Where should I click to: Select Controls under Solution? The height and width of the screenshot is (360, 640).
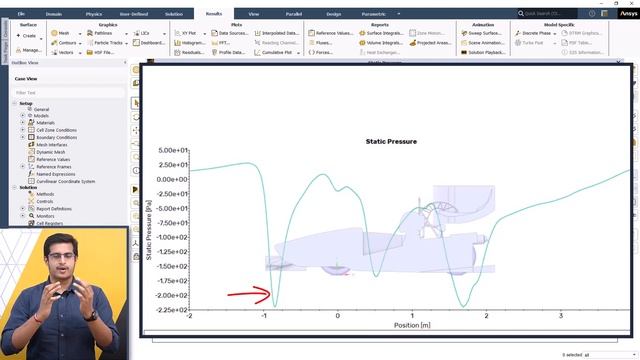44,201
